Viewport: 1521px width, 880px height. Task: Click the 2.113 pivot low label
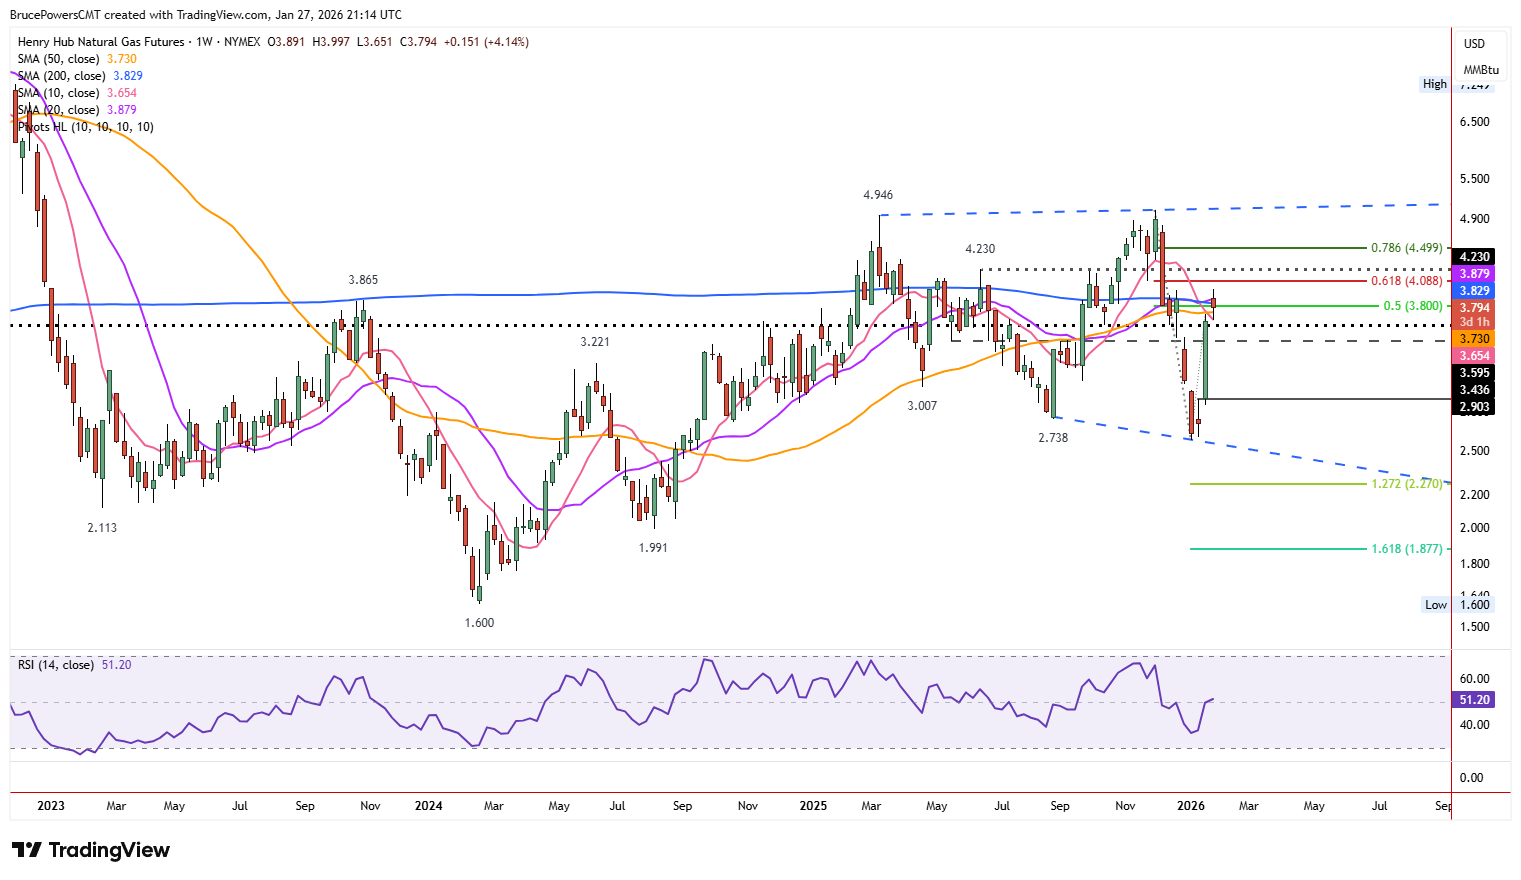(x=102, y=528)
